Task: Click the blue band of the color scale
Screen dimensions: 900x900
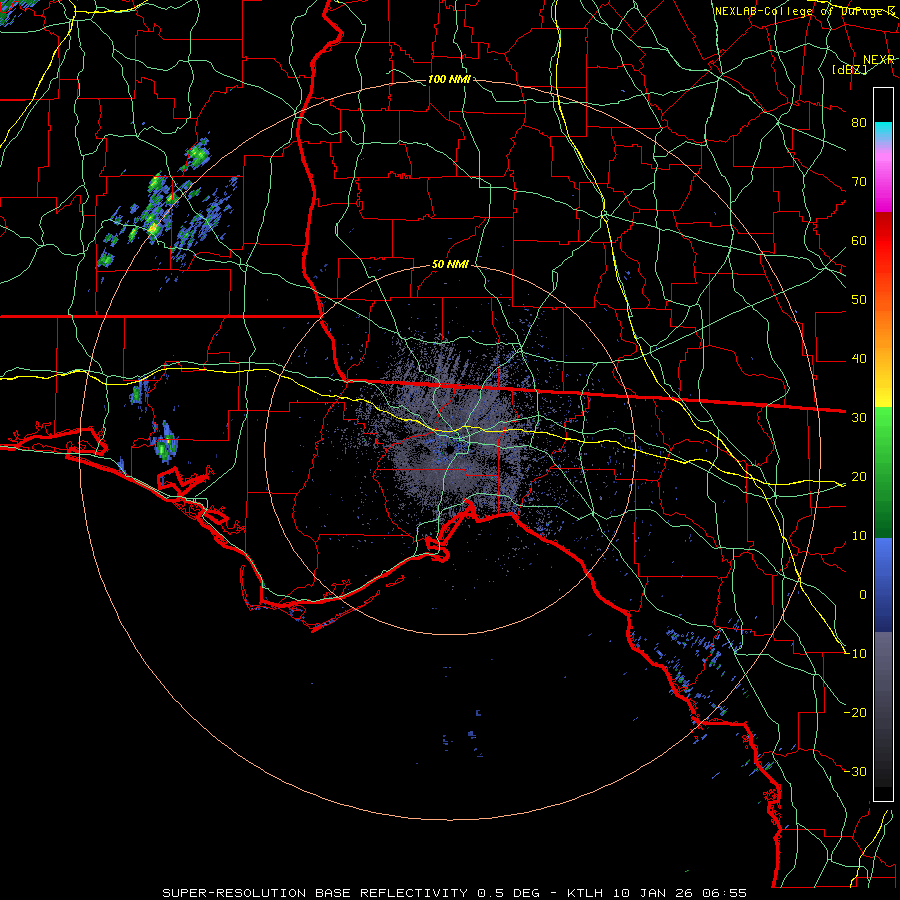Action: 883,584
